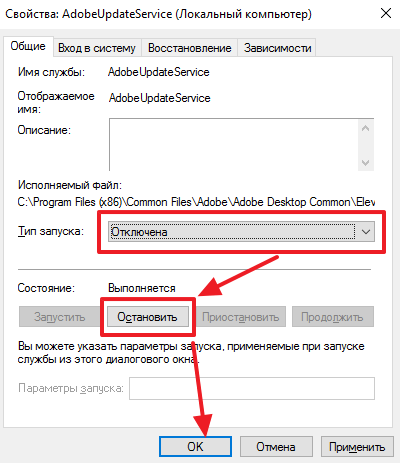Viewport: 400px width, 463px height.
Task: Click the Приостановить button
Action: [x=240, y=317]
